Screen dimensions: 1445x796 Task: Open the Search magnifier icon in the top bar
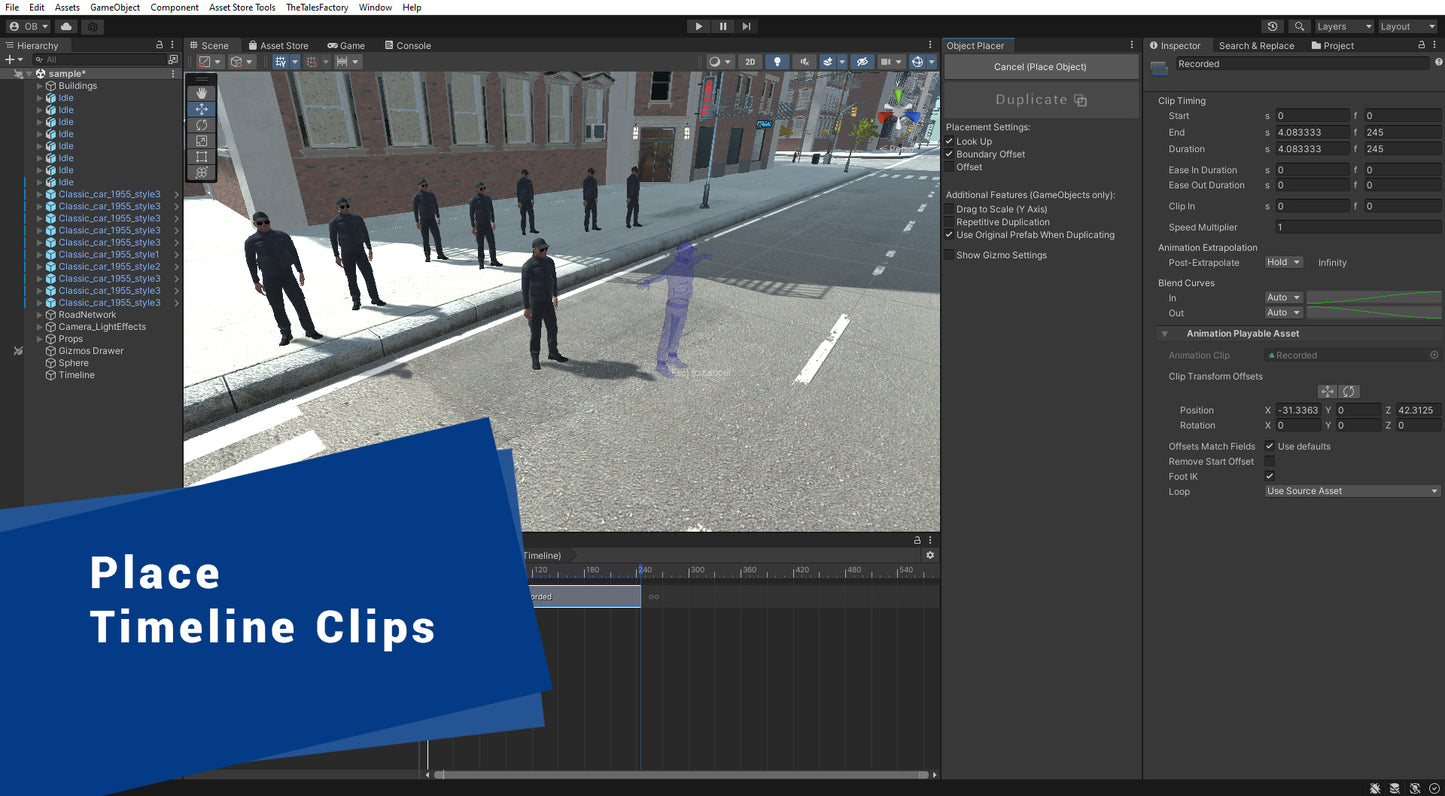click(x=1298, y=26)
